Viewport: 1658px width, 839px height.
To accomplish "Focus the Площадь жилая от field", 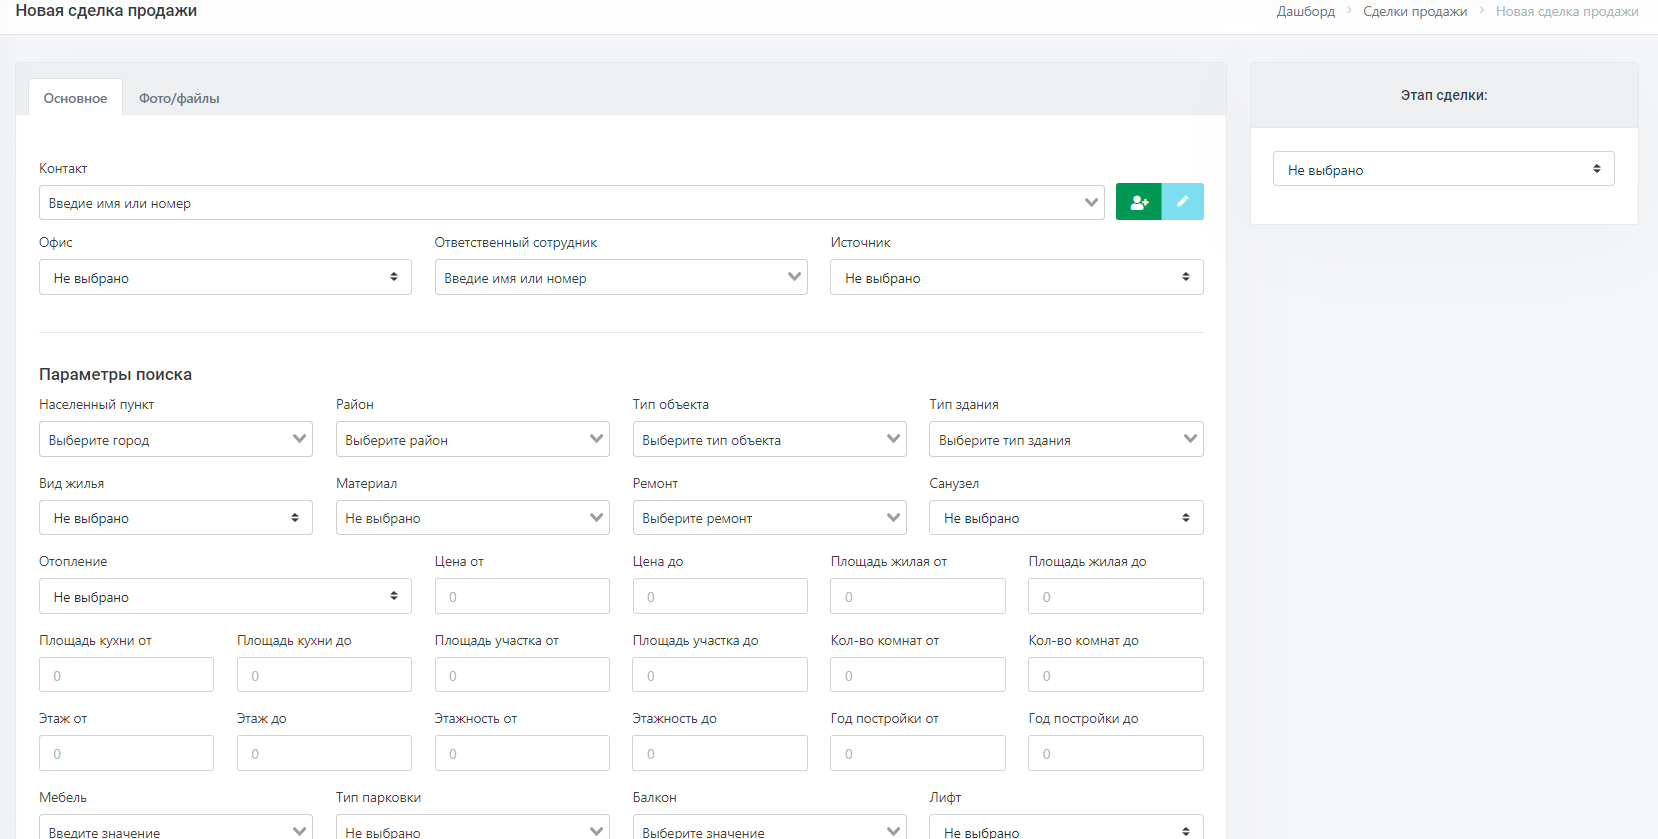I will [x=918, y=596].
